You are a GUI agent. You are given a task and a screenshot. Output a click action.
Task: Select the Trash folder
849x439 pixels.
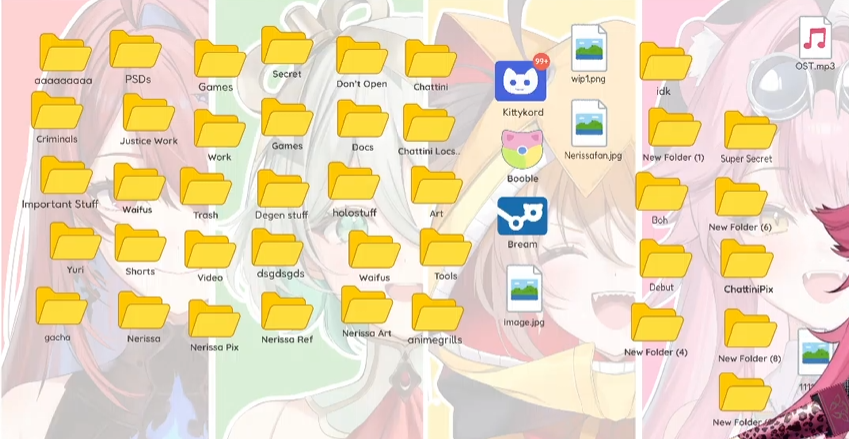[x=206, y=186]
